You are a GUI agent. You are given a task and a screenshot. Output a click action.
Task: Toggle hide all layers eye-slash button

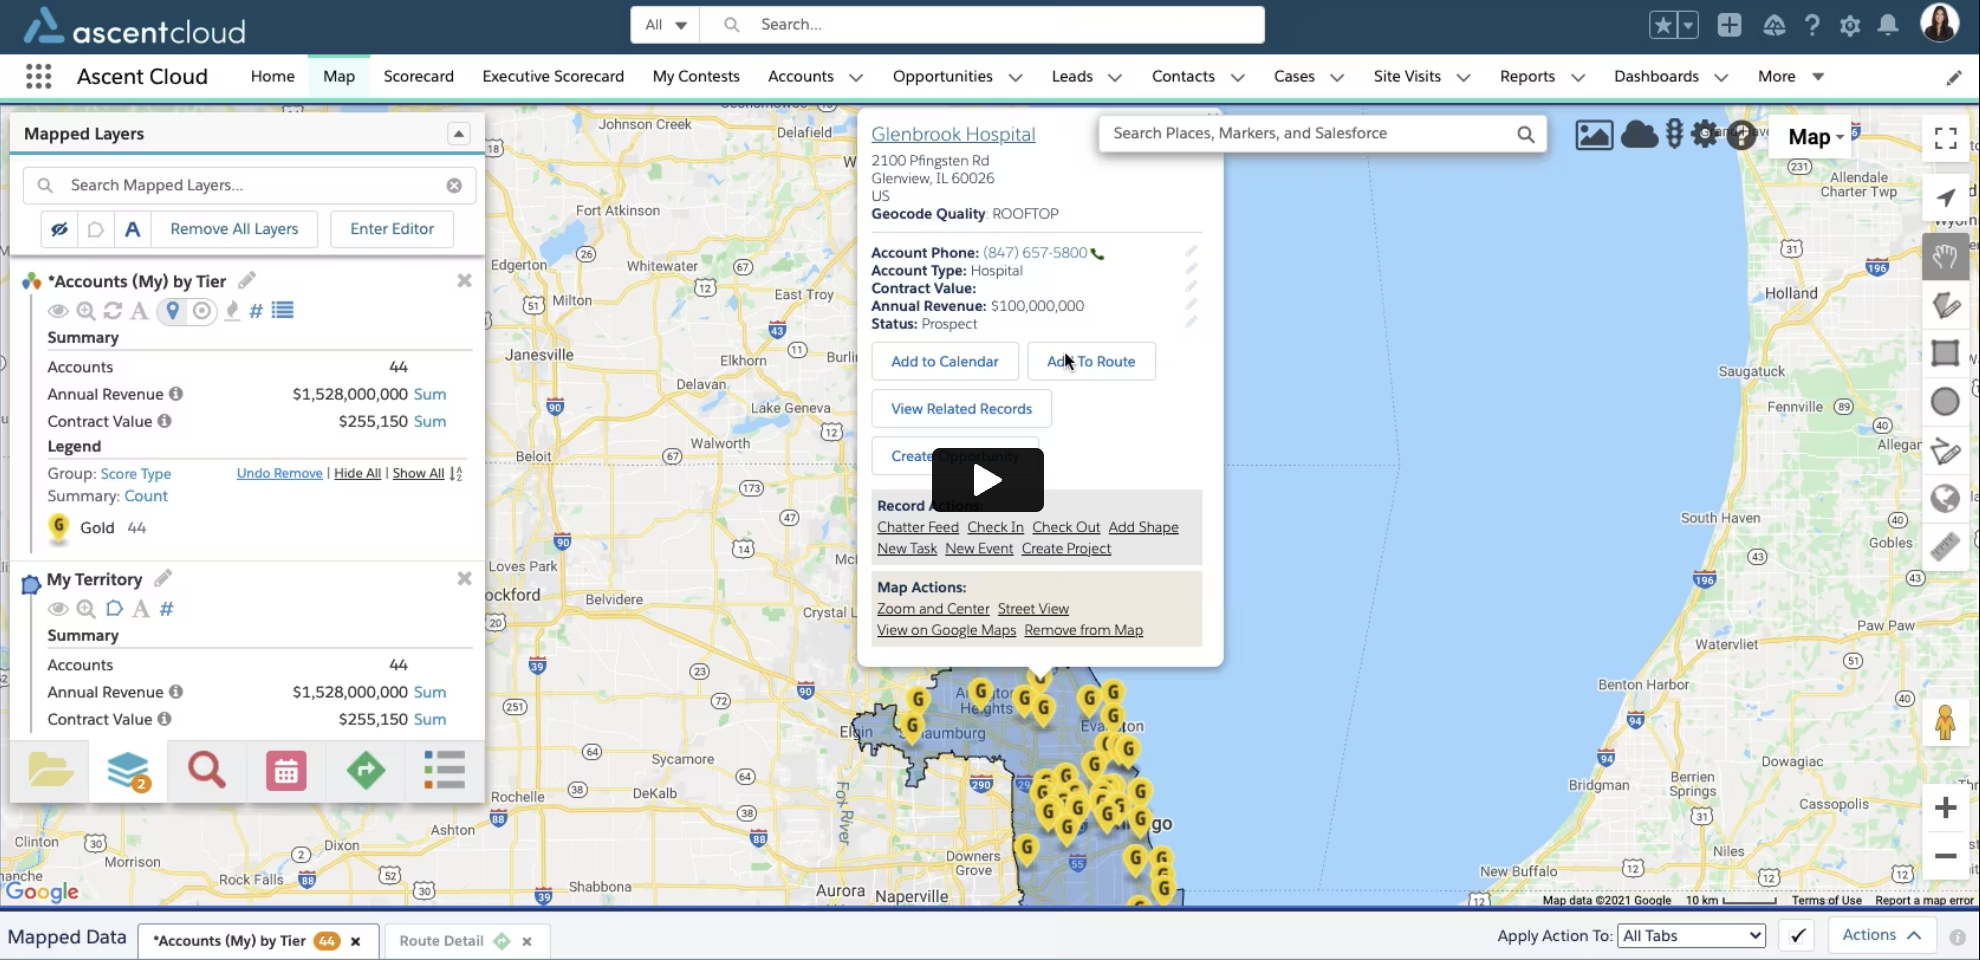[60, 229]
